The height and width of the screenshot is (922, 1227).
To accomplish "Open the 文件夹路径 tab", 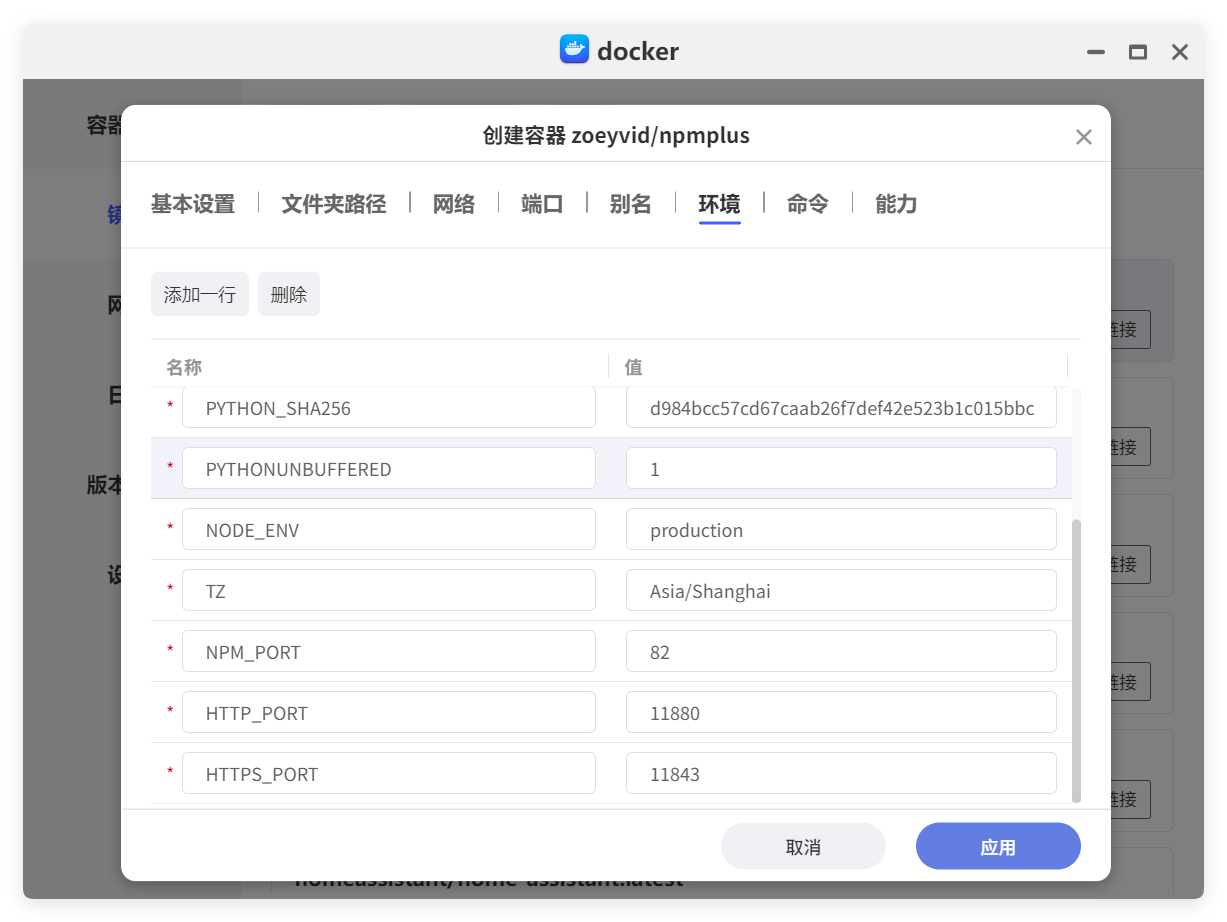I will 333,203.
